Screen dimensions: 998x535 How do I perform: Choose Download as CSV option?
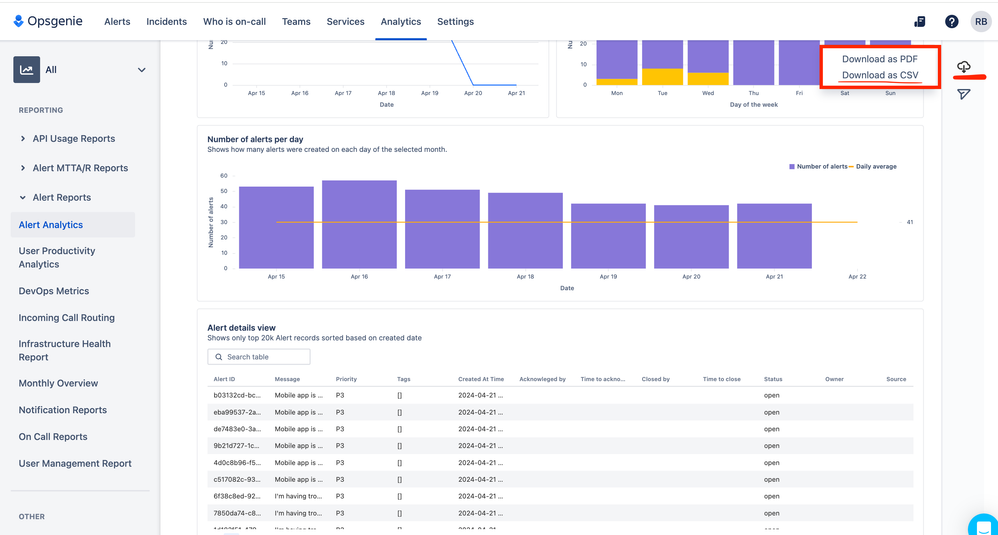pos(879,75)
